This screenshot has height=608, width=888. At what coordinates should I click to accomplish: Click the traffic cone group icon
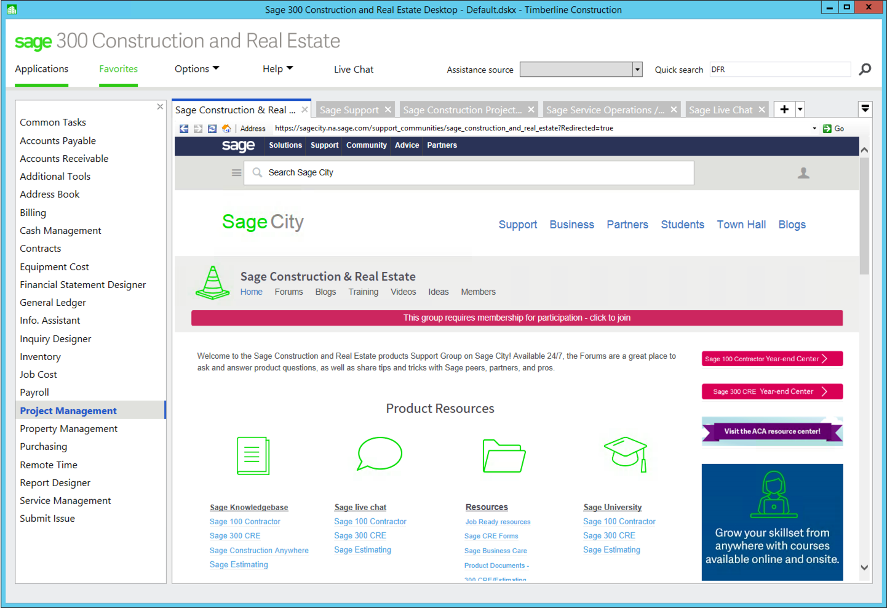coord(212,282)
